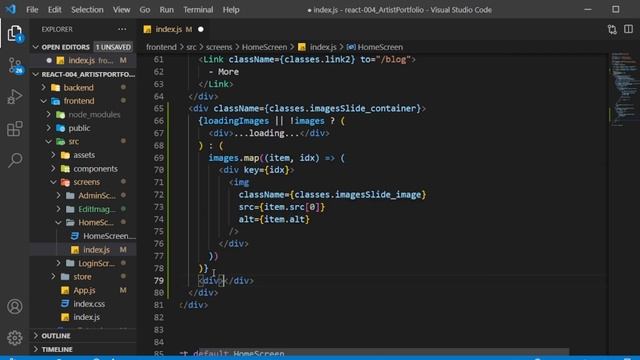This screenshot has width=640, height=360.
Task: Place cursor on line 67 loading div
Action: coord(269,133)
